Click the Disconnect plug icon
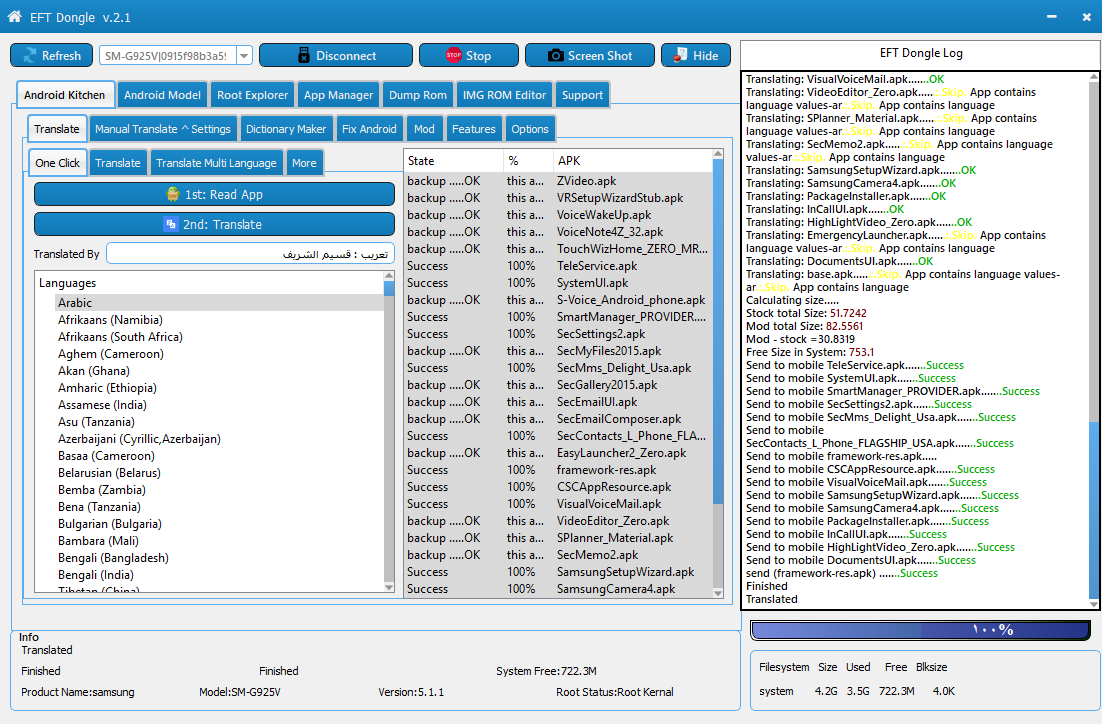The image size is (1102, 724). tap(304, 56)
